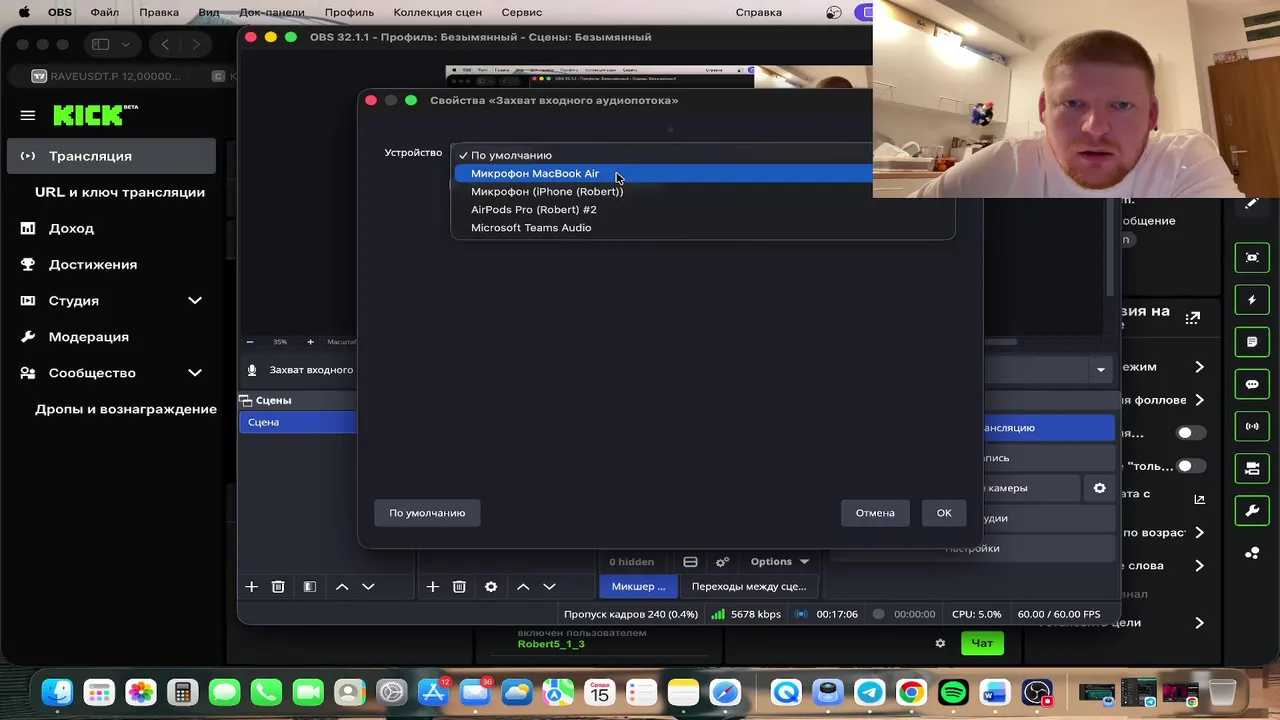The width and height of the screenshot is (1280, 720).
Task: Toggle mixer layout icon next to hidden count
Action: (x=690, y=562)
